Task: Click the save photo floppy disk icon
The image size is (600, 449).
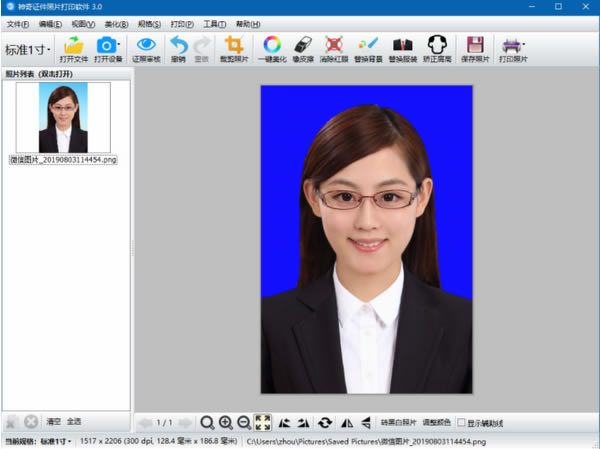Action: click(x=475, y=46)
